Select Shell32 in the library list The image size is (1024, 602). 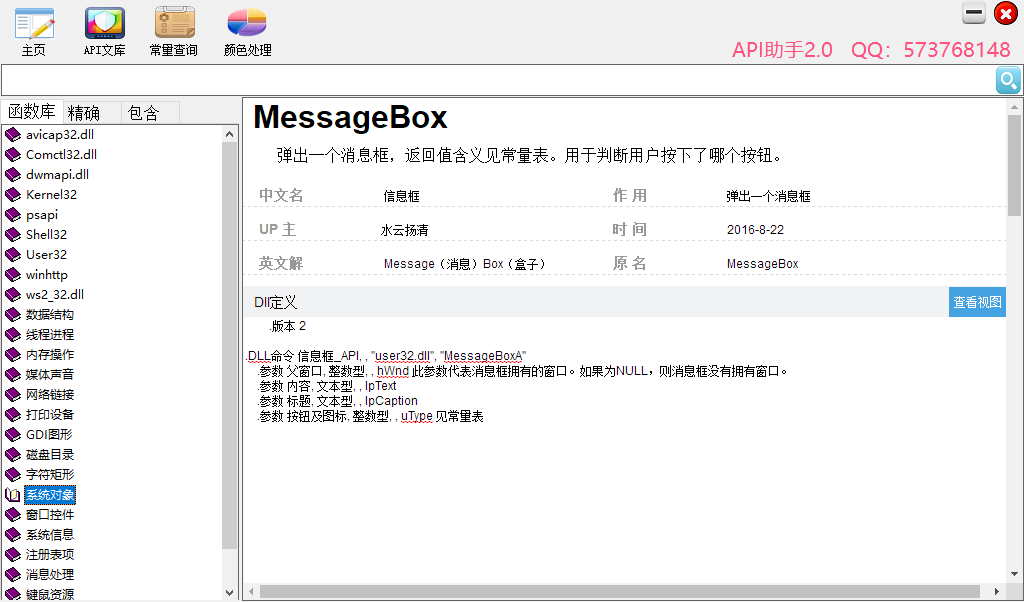46,235
